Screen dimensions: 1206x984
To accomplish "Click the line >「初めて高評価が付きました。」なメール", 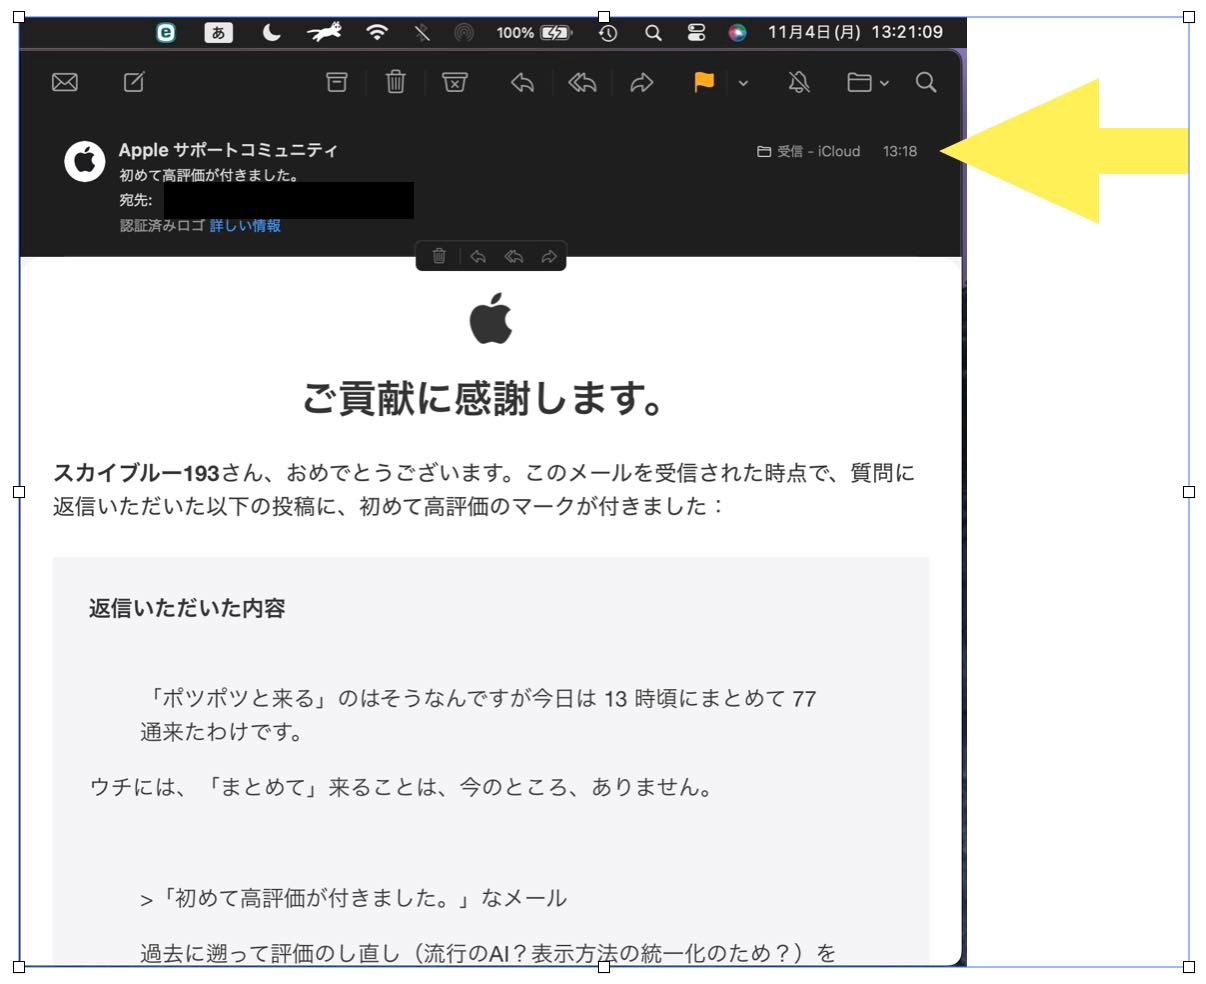I will click(x=354, y=898).
